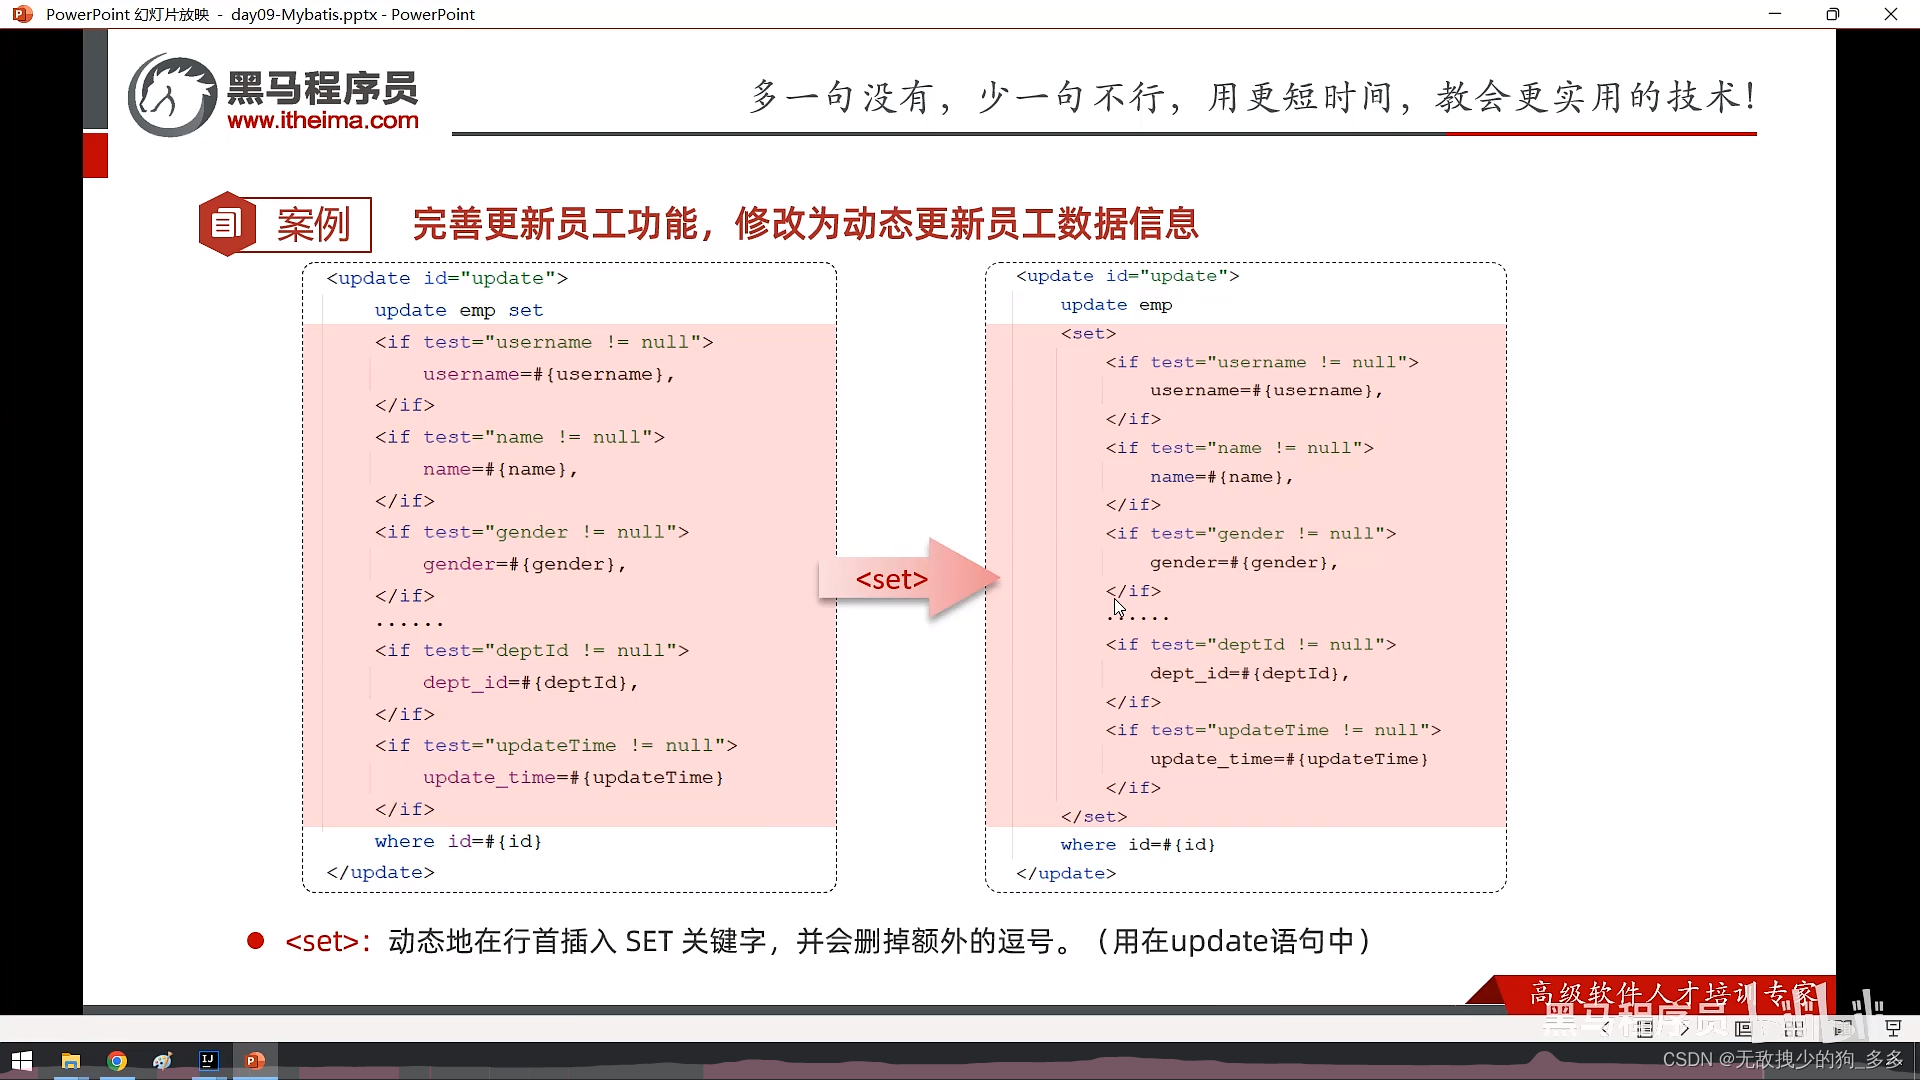Viewport: 1920px width, 1080px height.
Task: Restore down the PowerPoint window
Action: (x=1832, y=14)
